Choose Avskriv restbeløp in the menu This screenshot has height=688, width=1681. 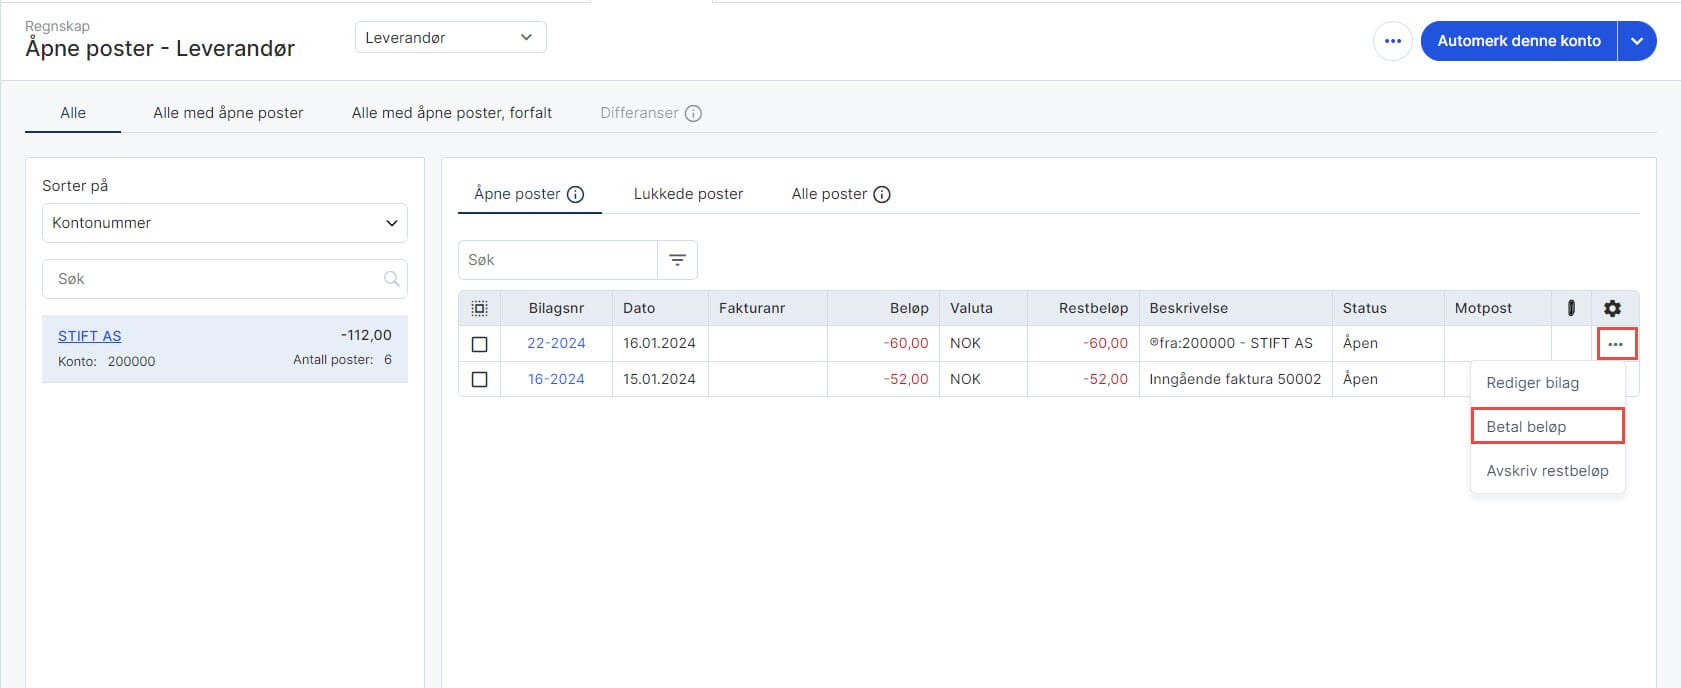click(x=1547, y=471)
